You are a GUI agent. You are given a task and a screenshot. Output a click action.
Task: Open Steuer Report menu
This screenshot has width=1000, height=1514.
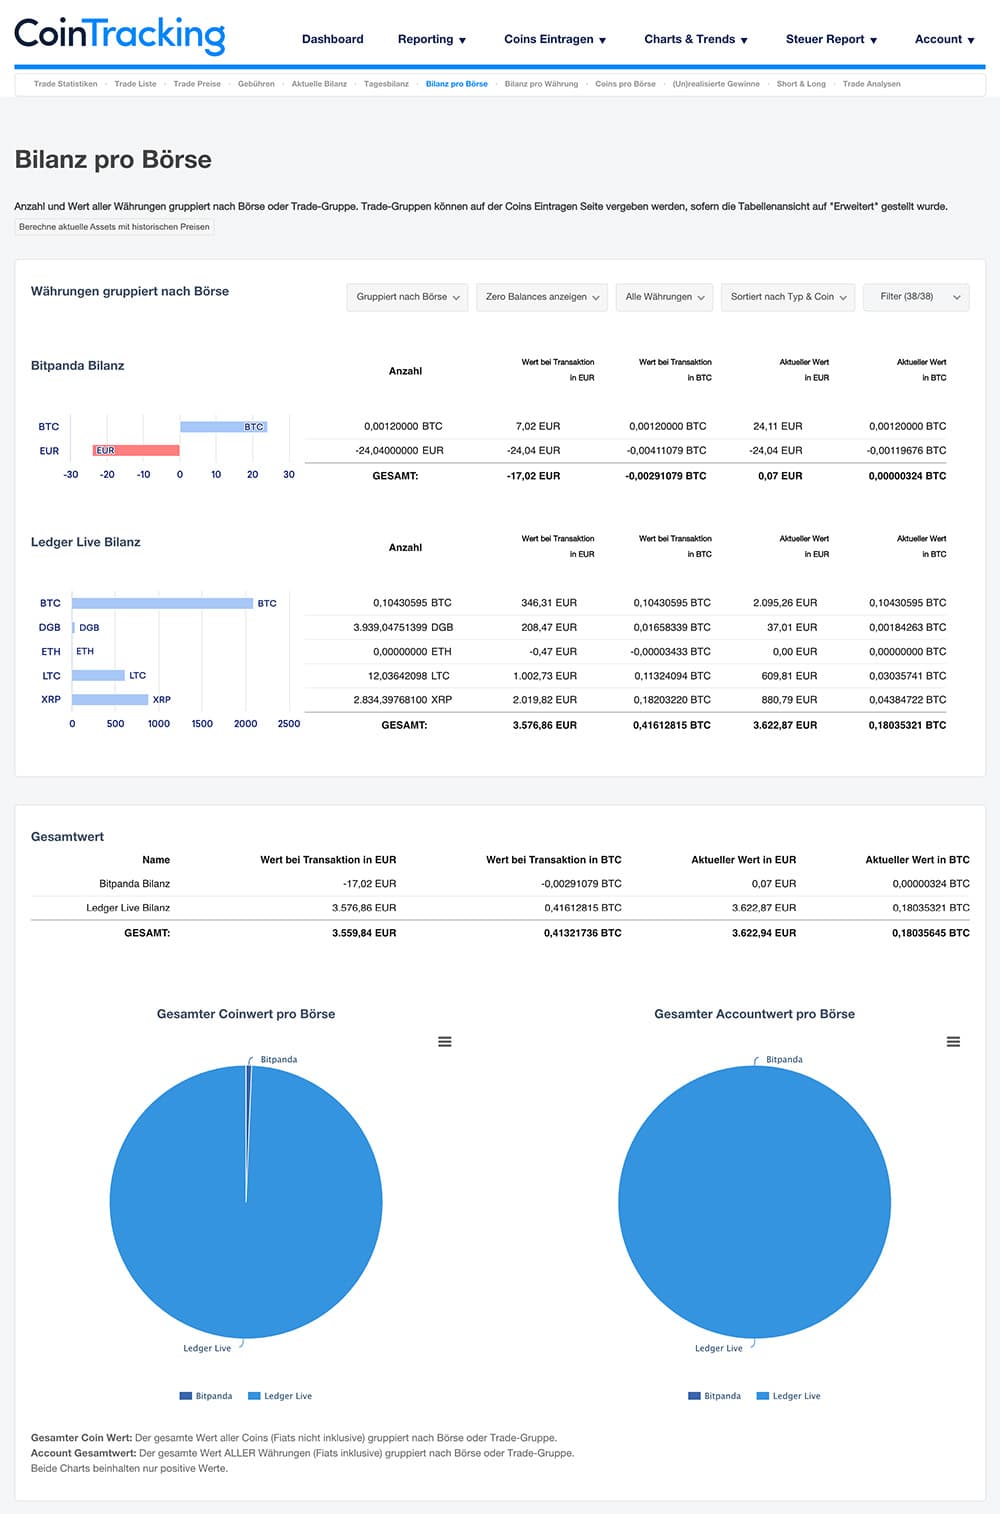[x=831, y=39]
